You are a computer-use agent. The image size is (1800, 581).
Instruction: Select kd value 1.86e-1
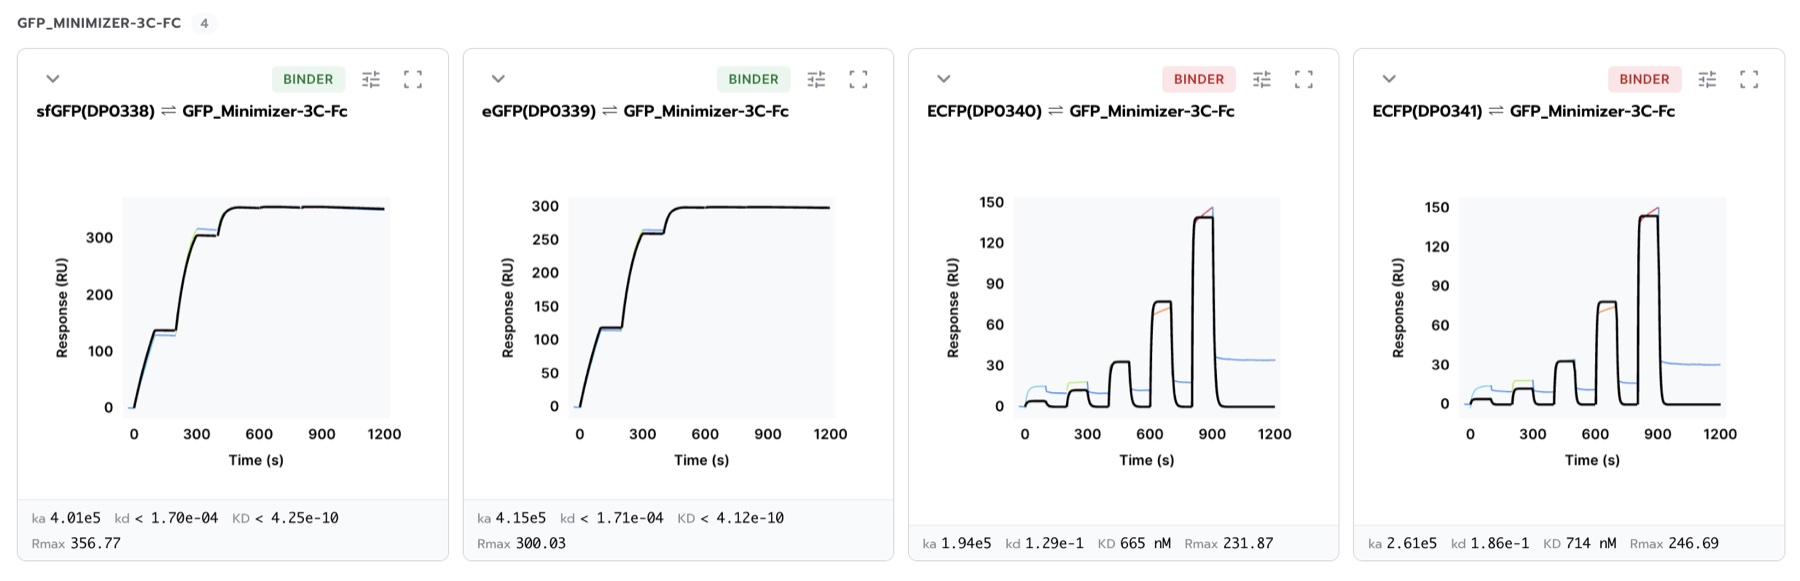(x=1500, y=544)
